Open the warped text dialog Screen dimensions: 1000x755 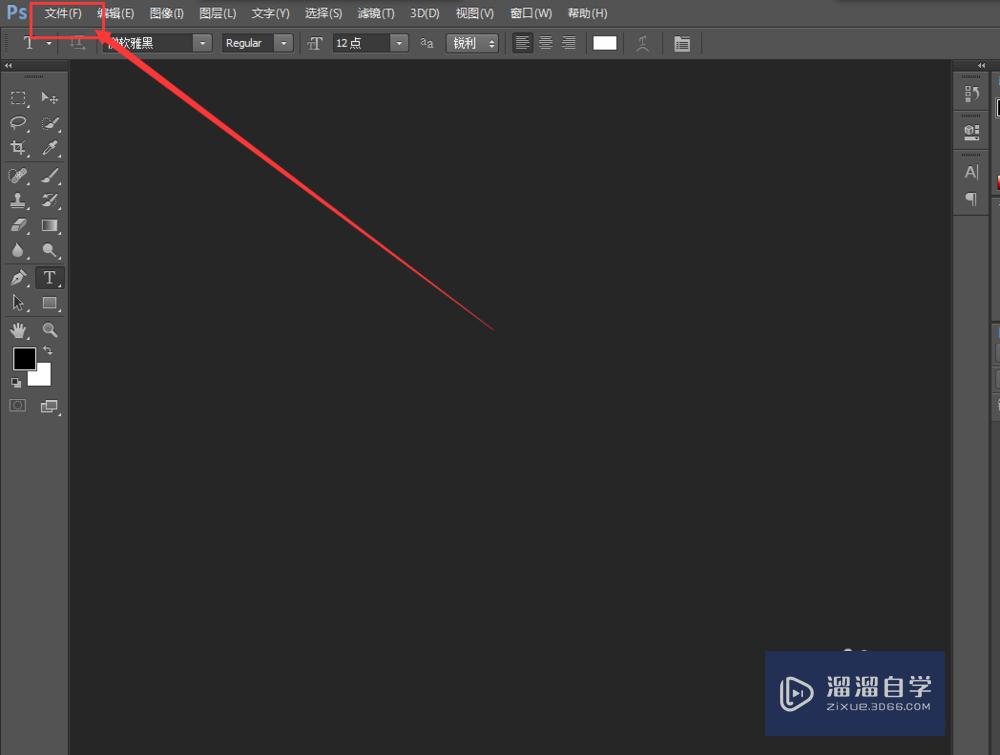[x=642, y=43]
